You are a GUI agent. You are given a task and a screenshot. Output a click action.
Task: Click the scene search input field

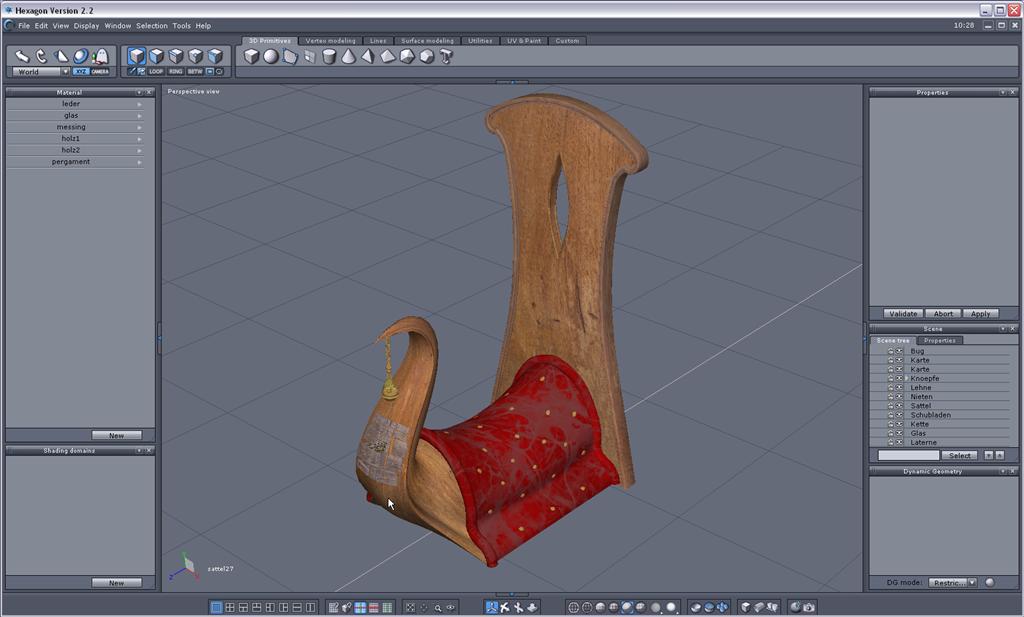[908, 456]
